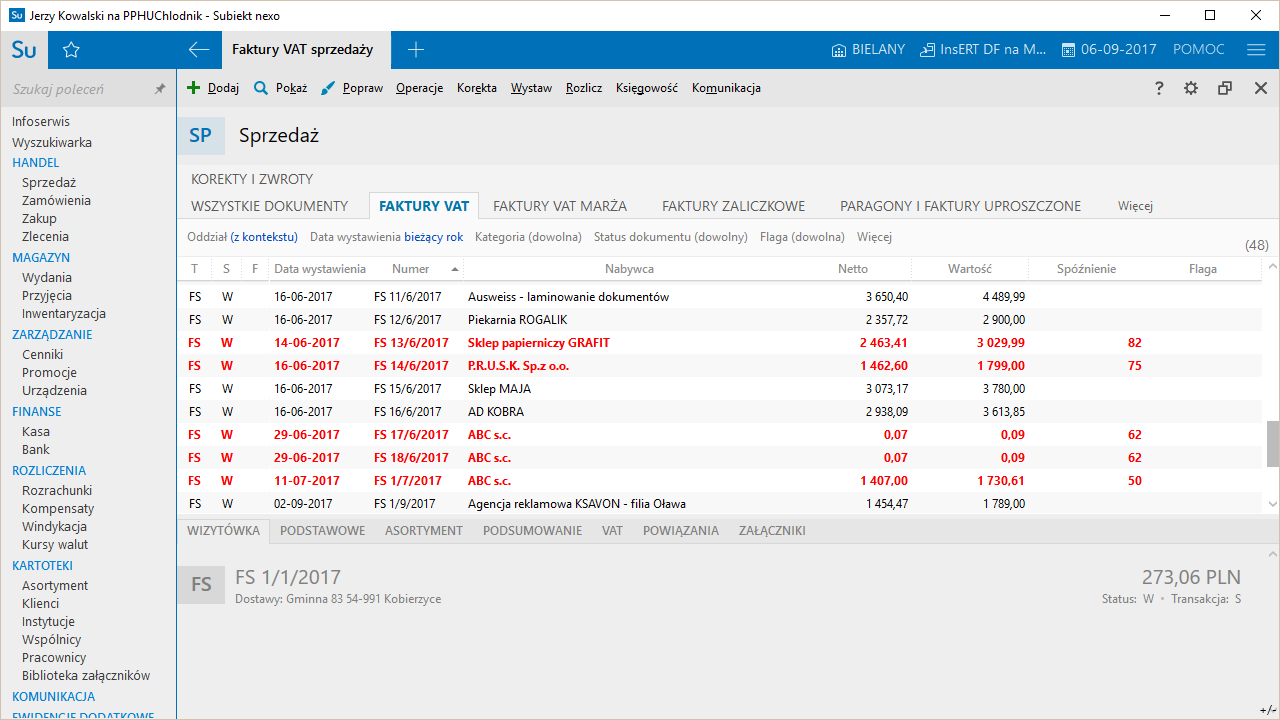This screenshot has height=720, width=1280.
Task: Open the hamburger main menu
Action: coord(1256,50)
